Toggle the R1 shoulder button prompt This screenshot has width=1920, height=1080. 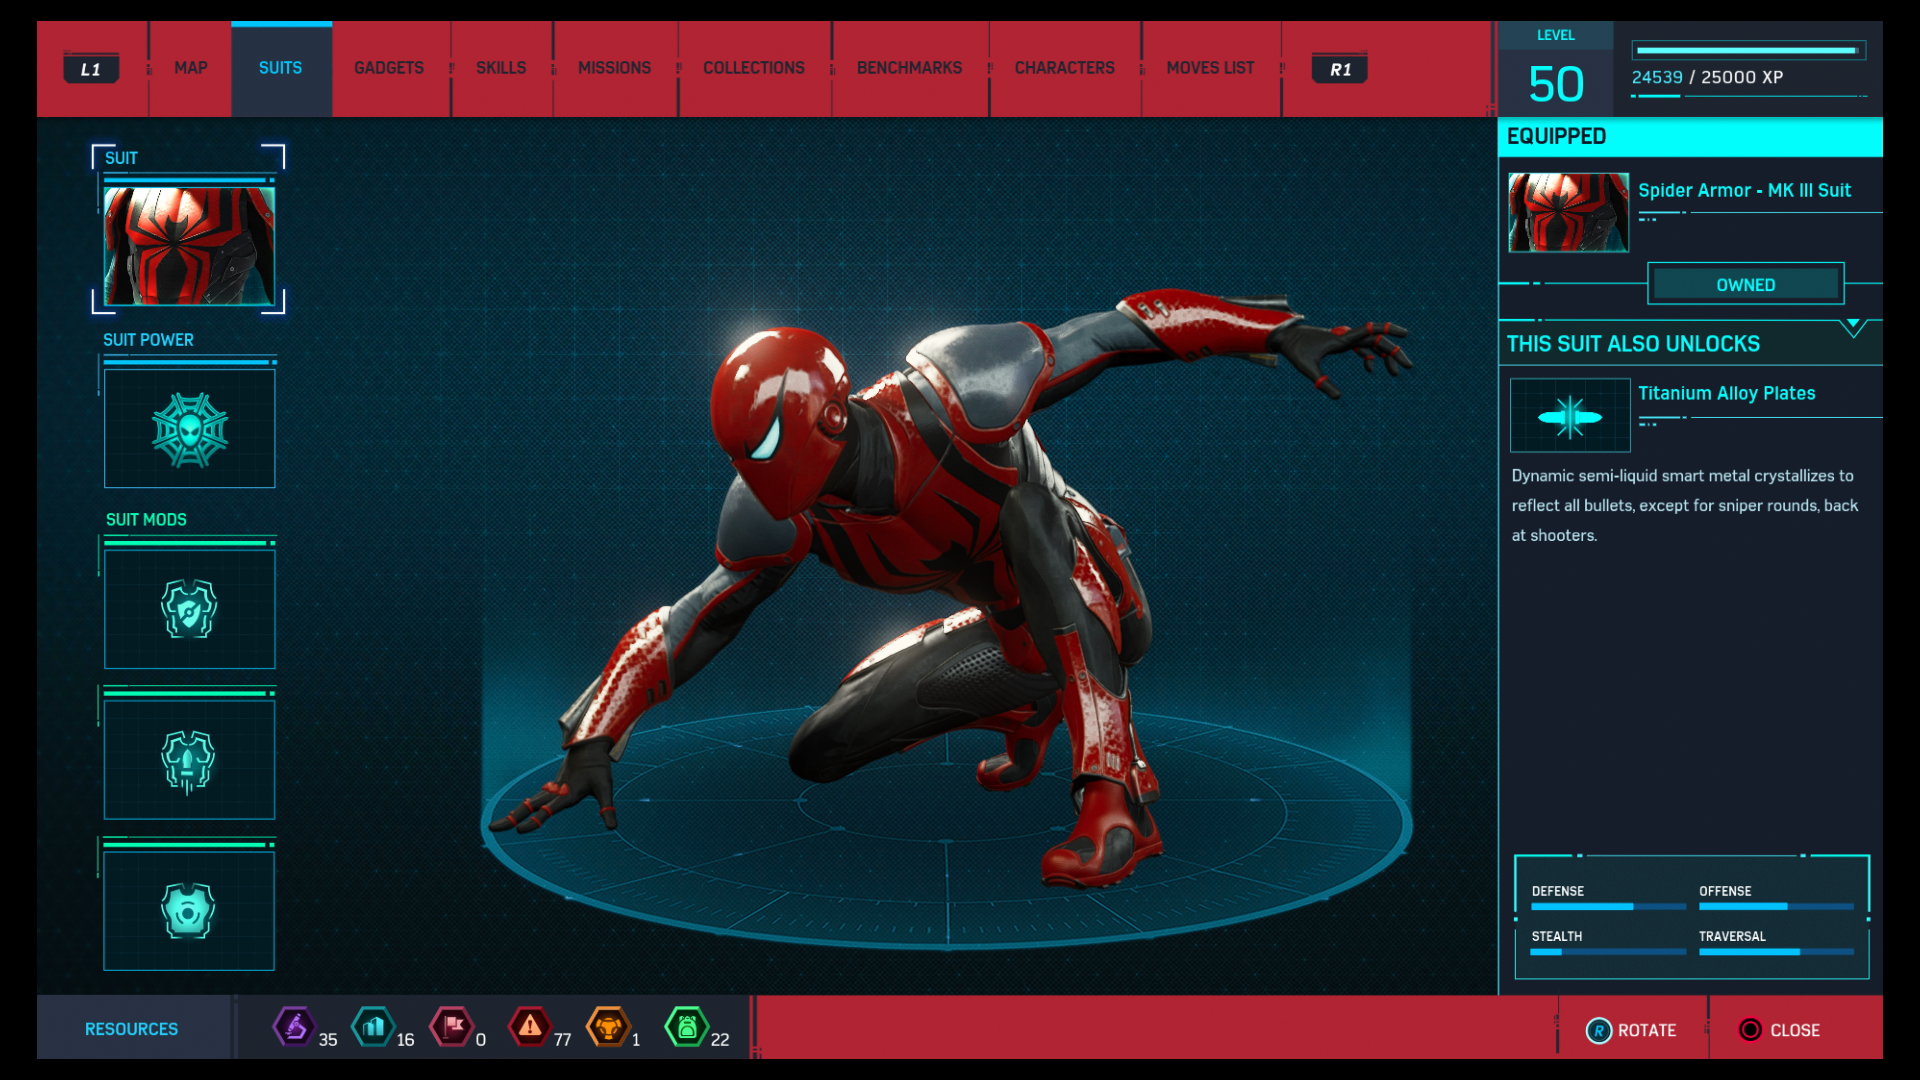pos(1339,68)
